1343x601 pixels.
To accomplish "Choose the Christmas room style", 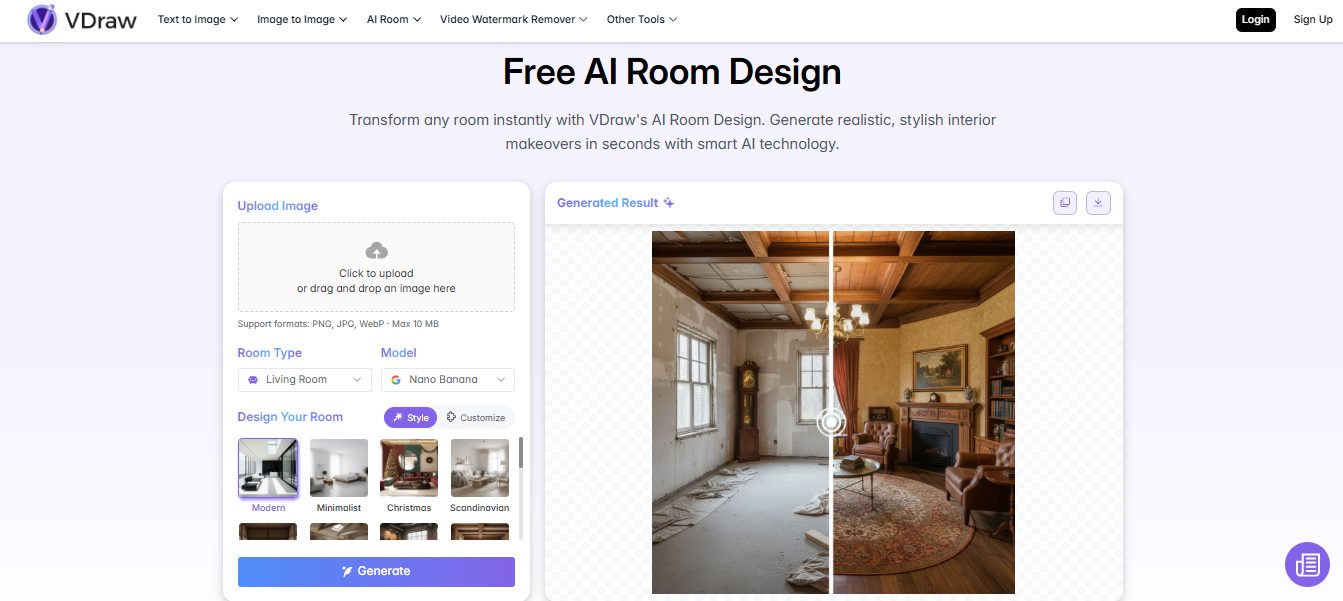I will (409, 468).
